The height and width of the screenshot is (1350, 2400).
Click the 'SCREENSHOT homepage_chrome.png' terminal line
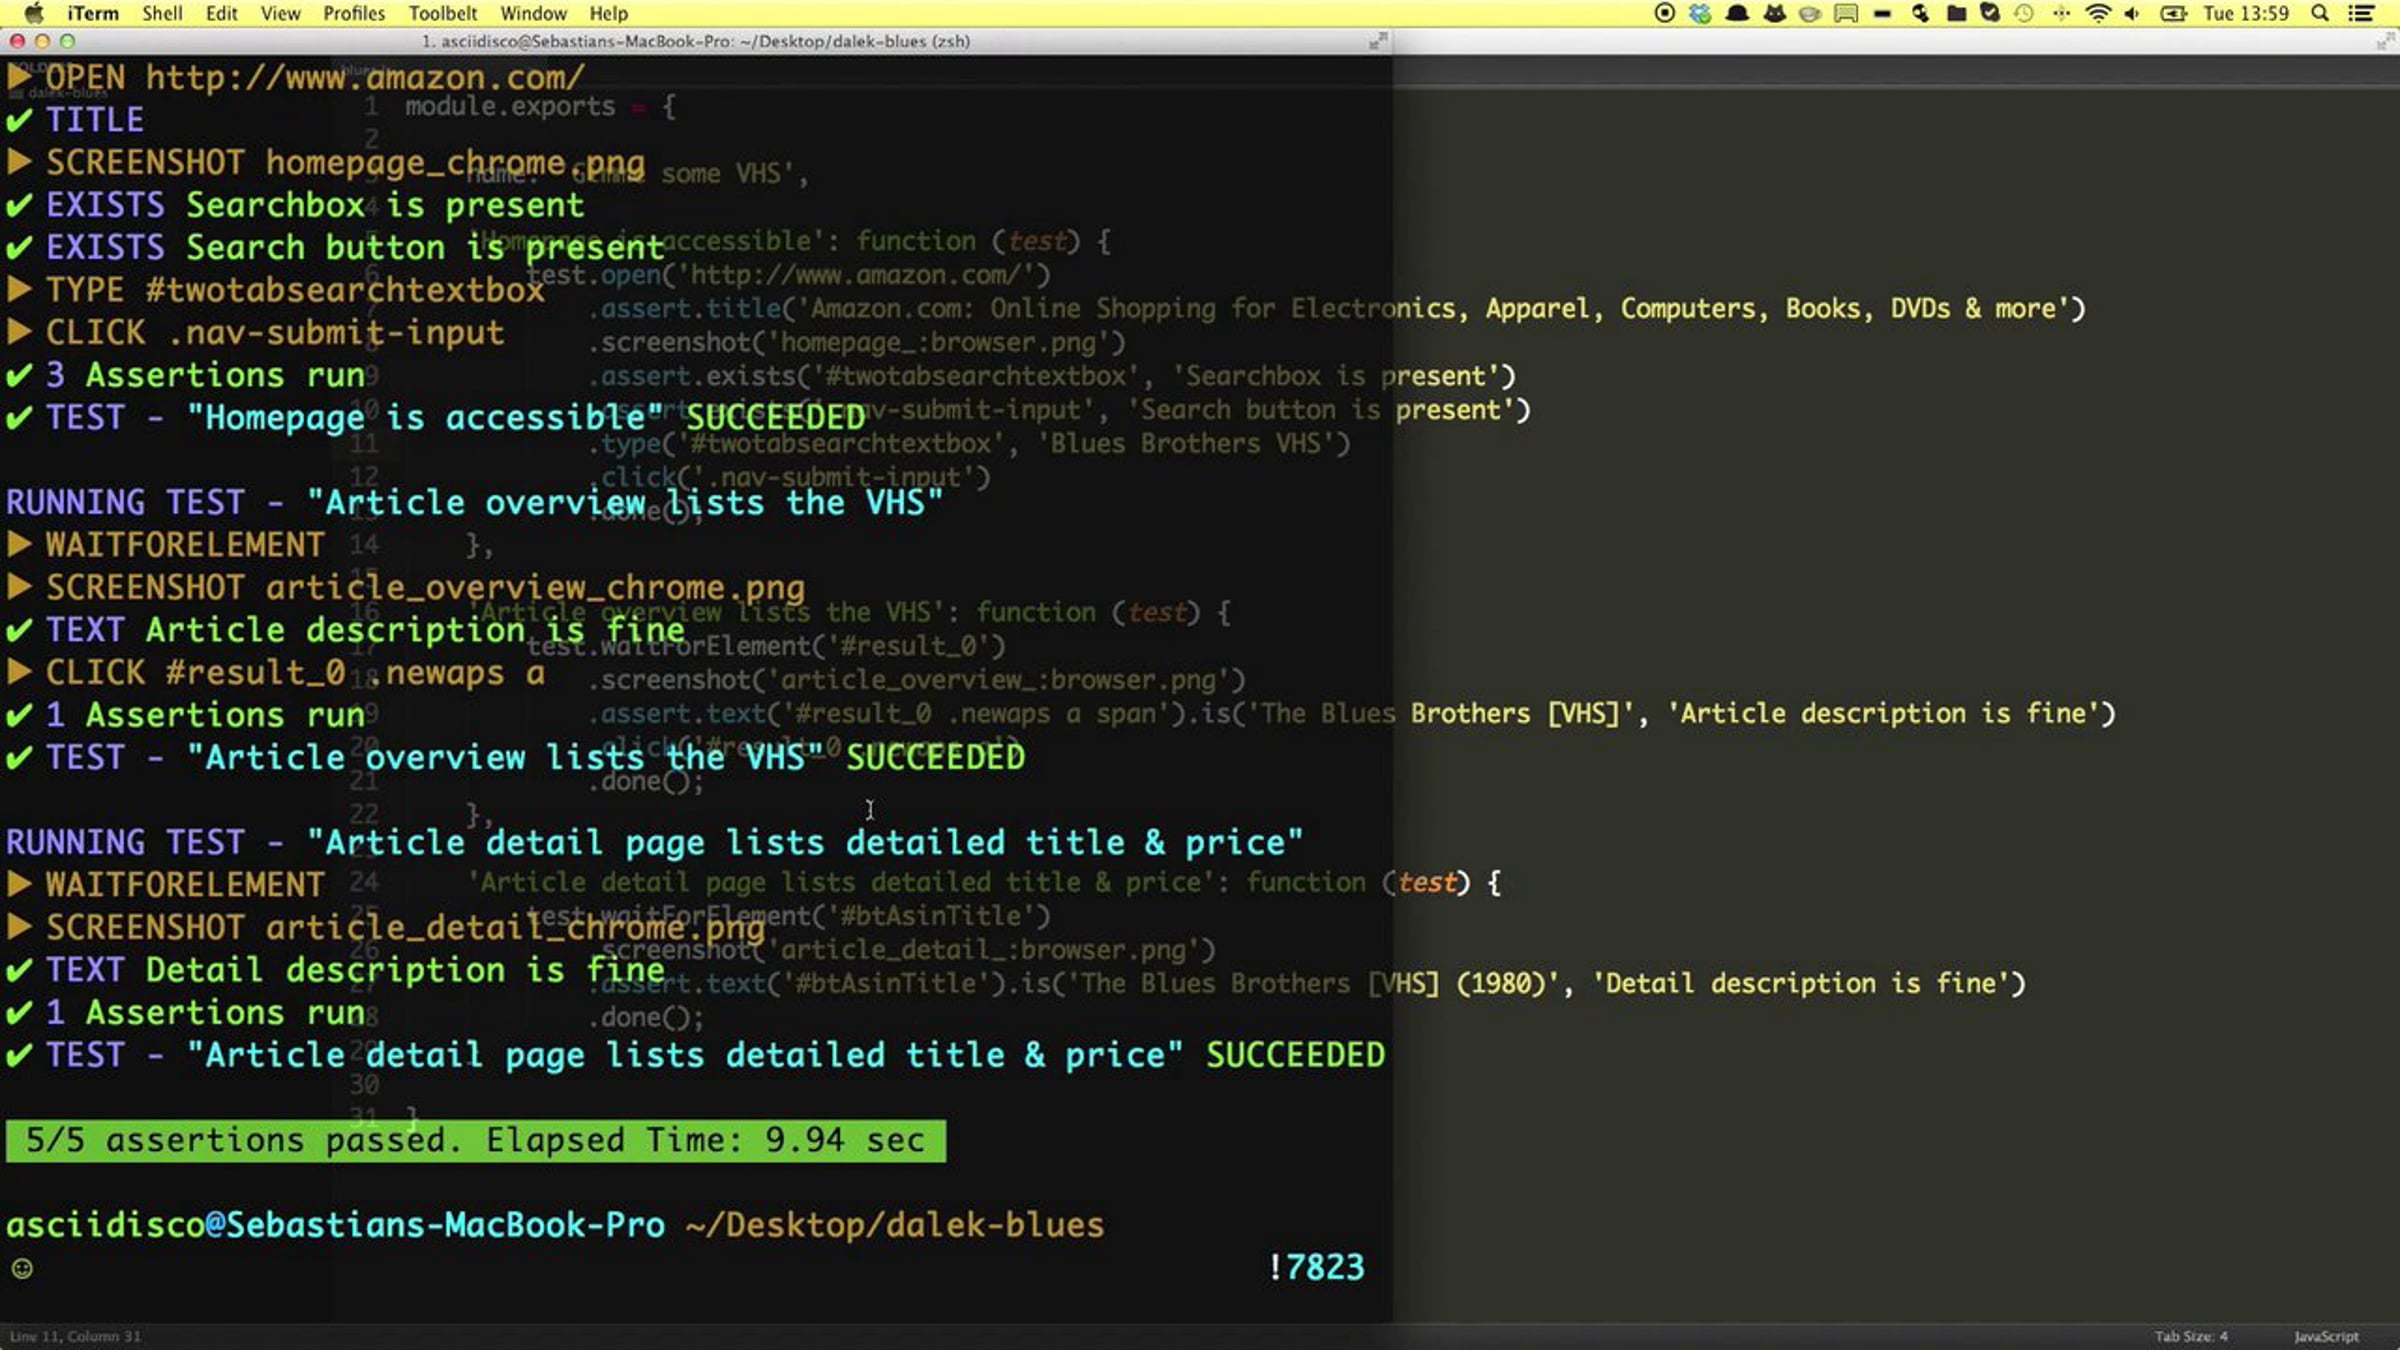[x=326, y=162]
